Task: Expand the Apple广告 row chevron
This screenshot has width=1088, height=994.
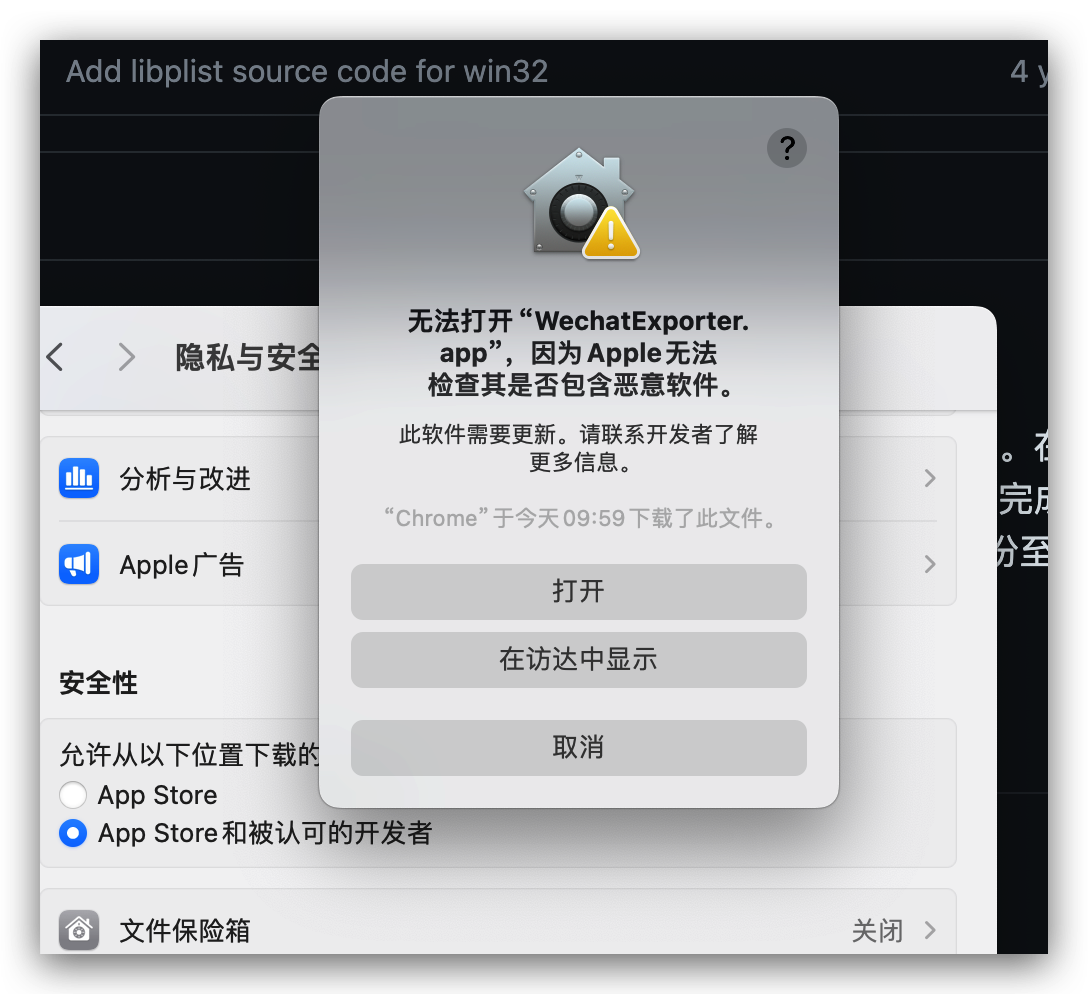Action: click(930, 564)
